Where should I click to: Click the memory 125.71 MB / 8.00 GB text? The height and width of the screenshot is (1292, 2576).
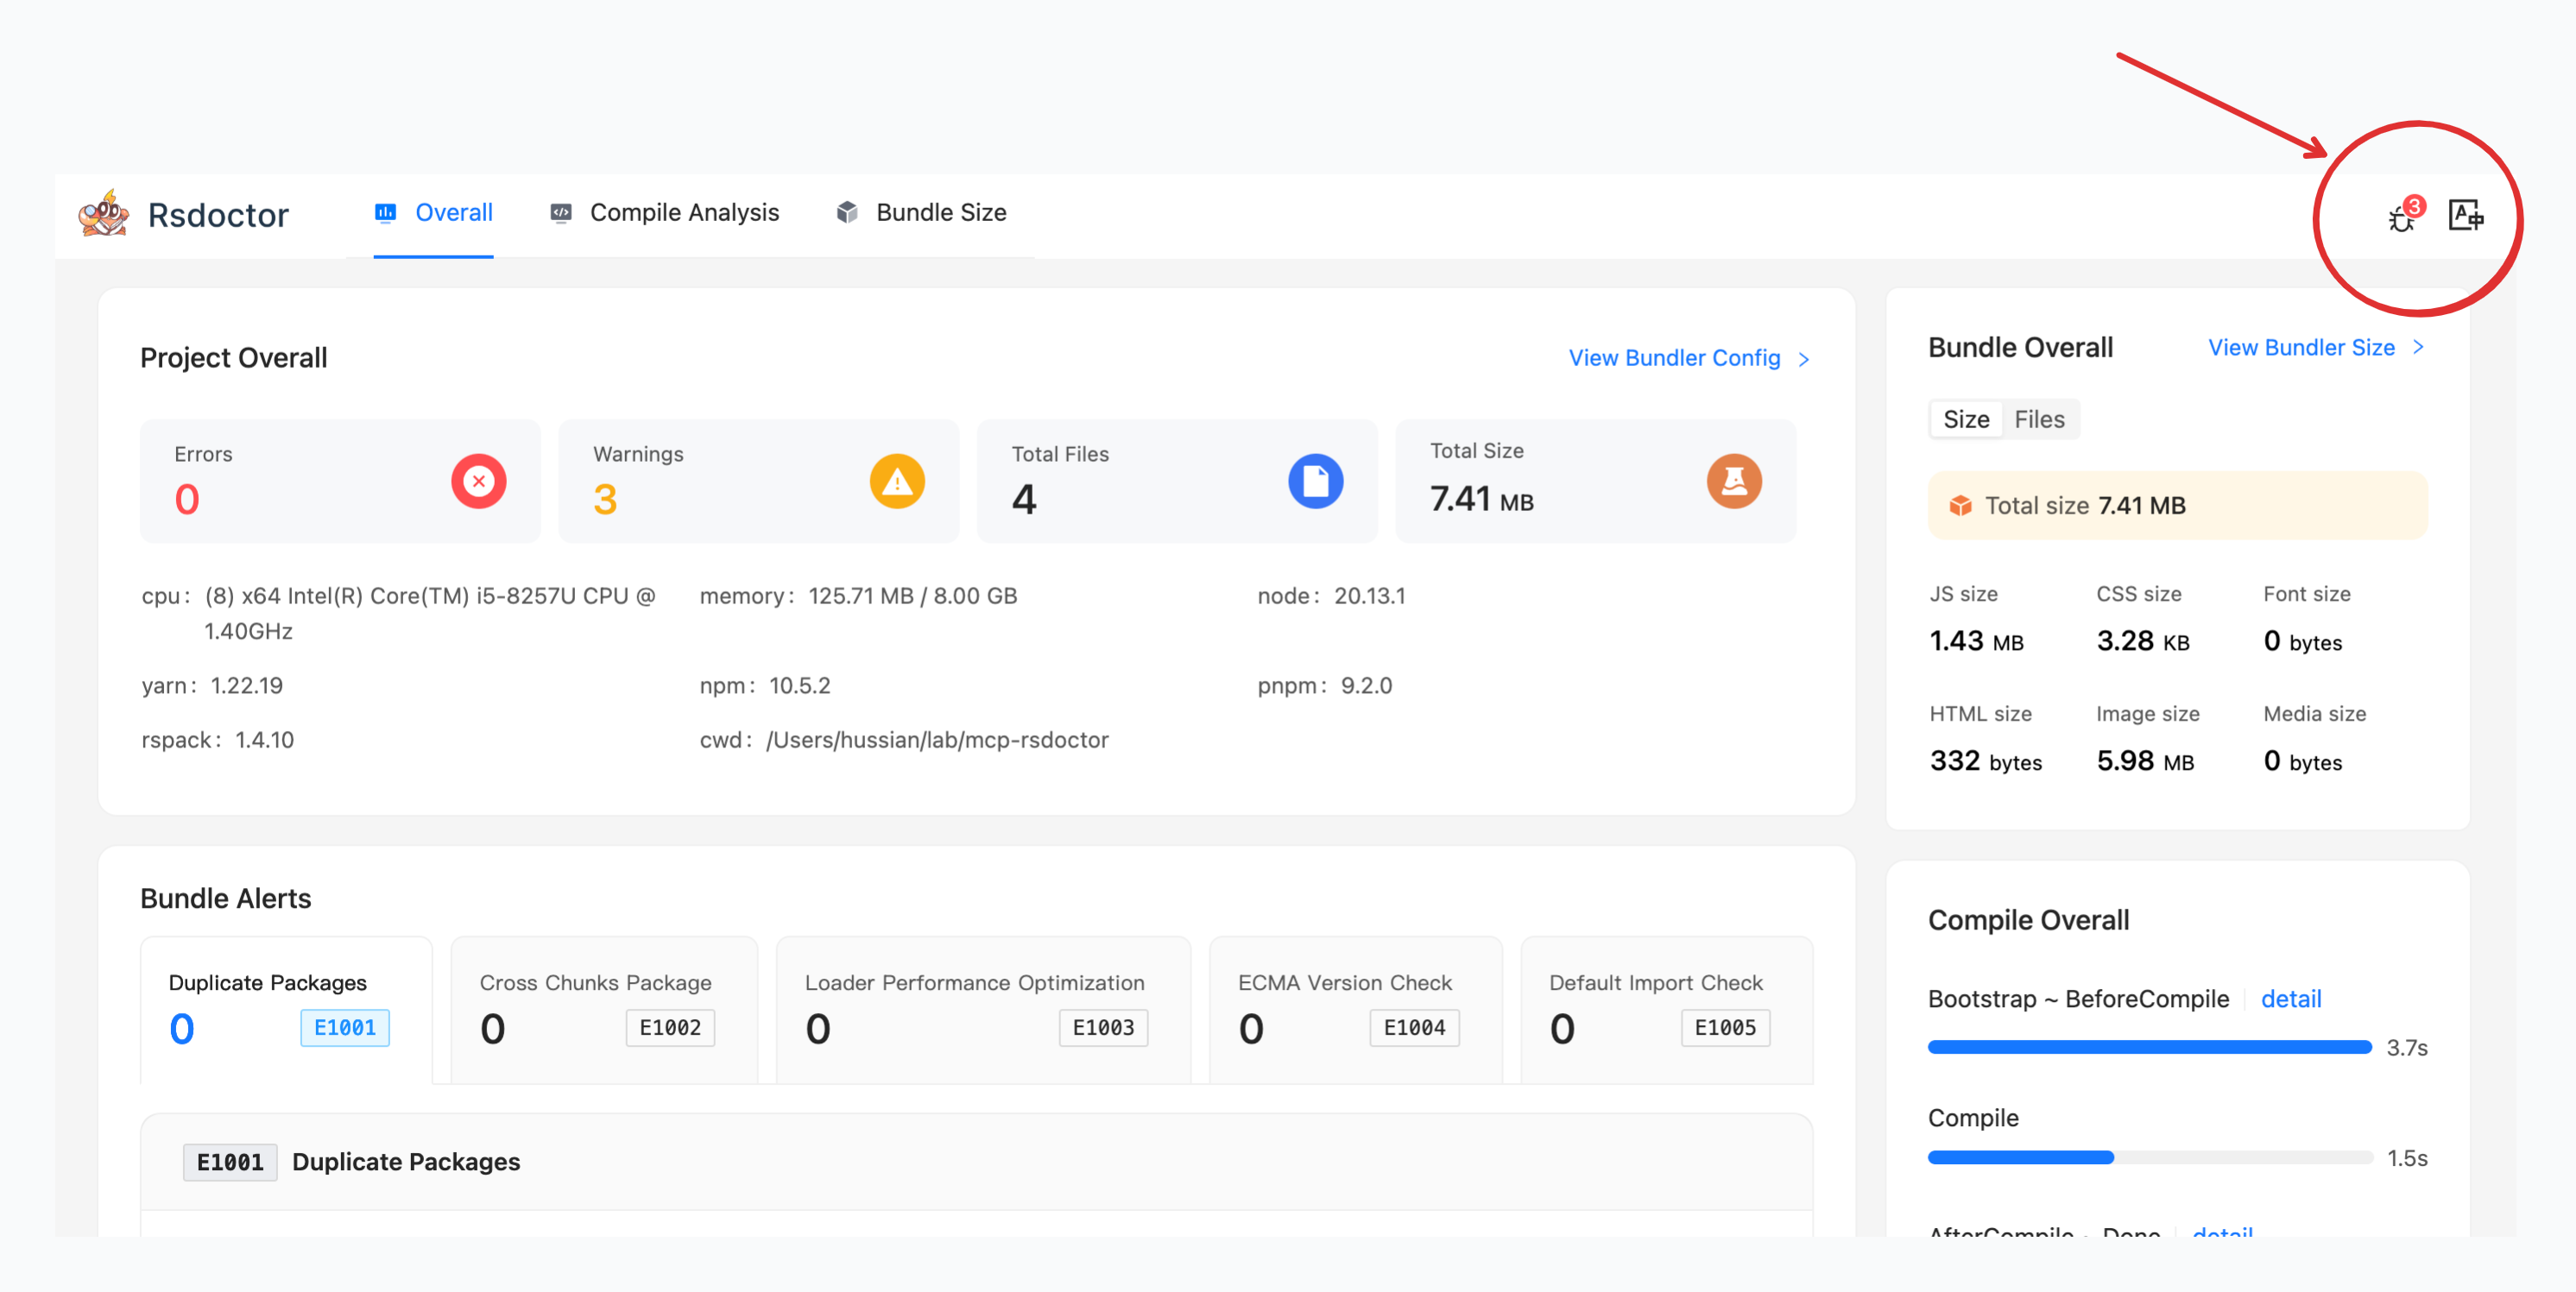912,596
